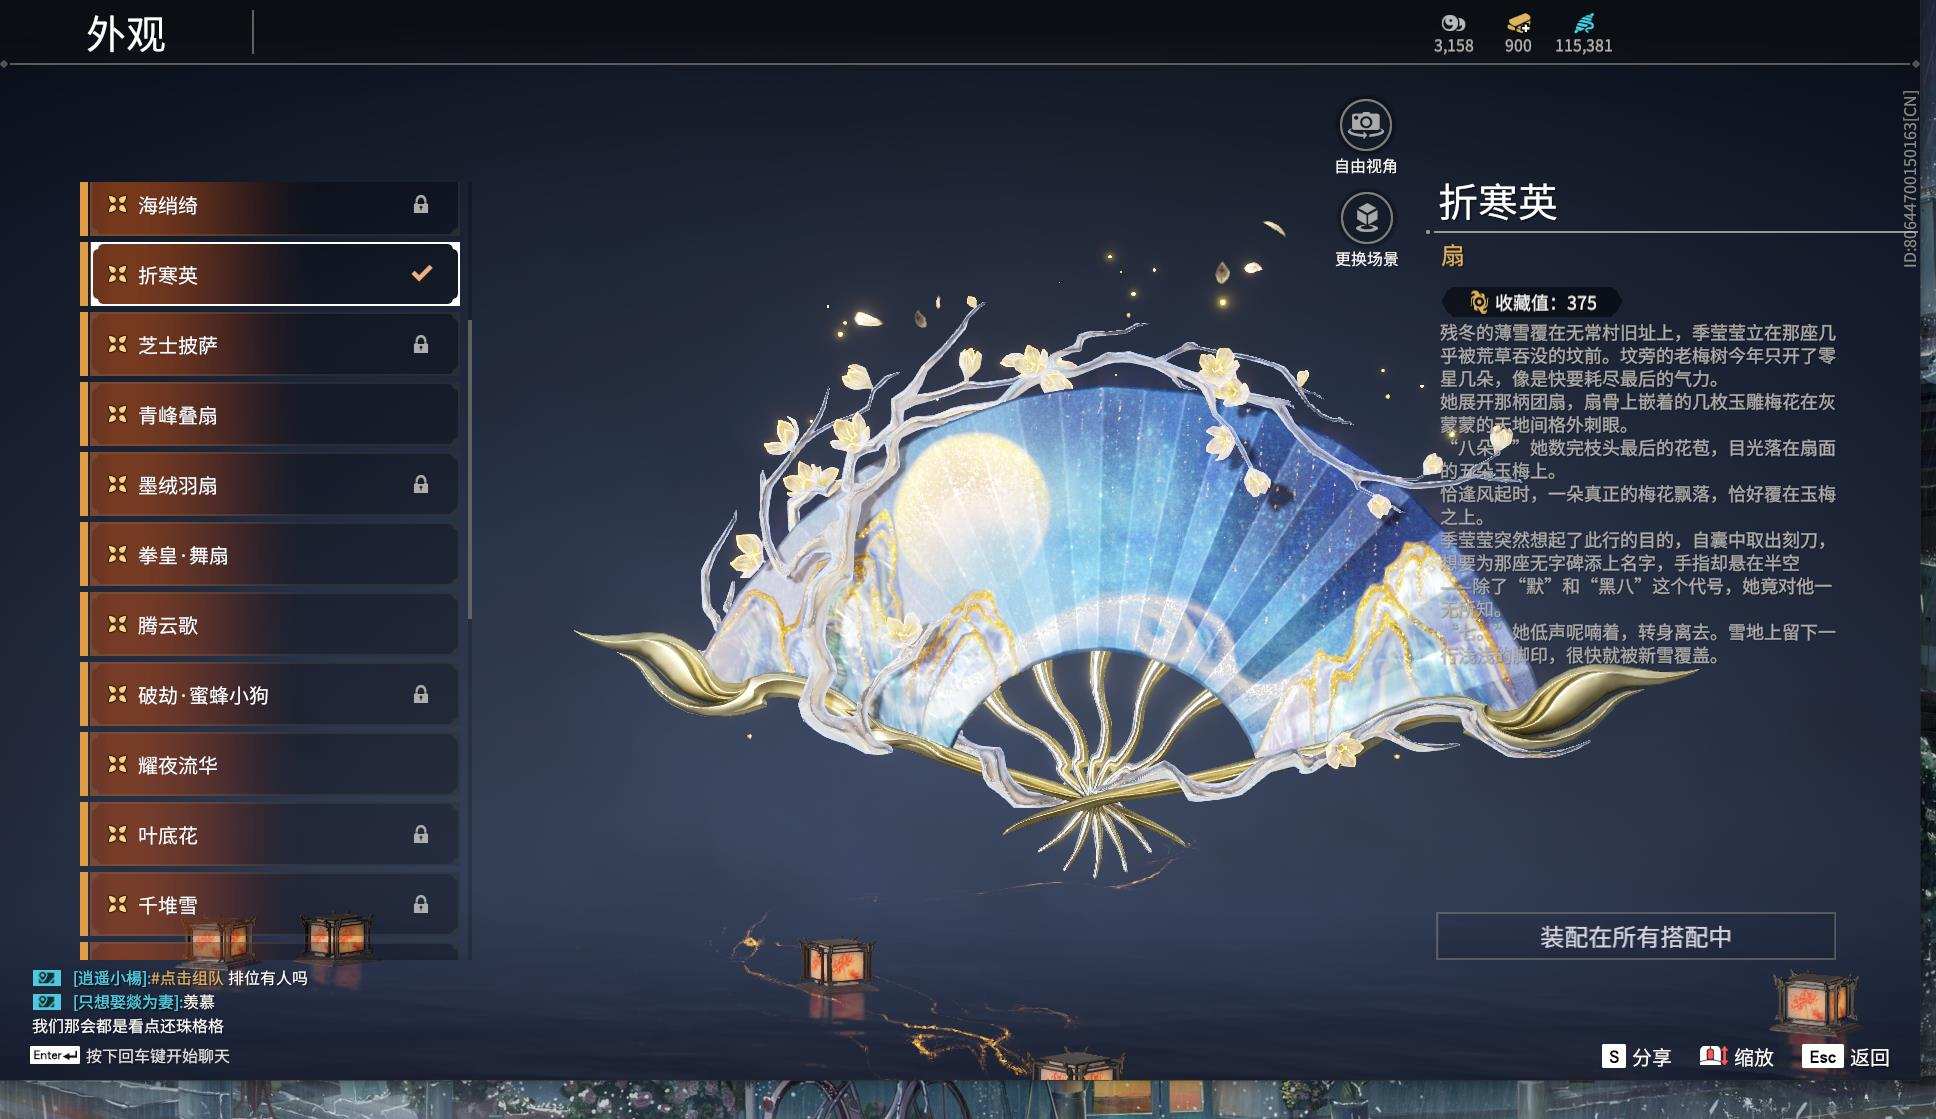This screenshot has width=1936, height=1119.
Task: Click the lock icon on 芝士披萨
Action: point(421,344)
